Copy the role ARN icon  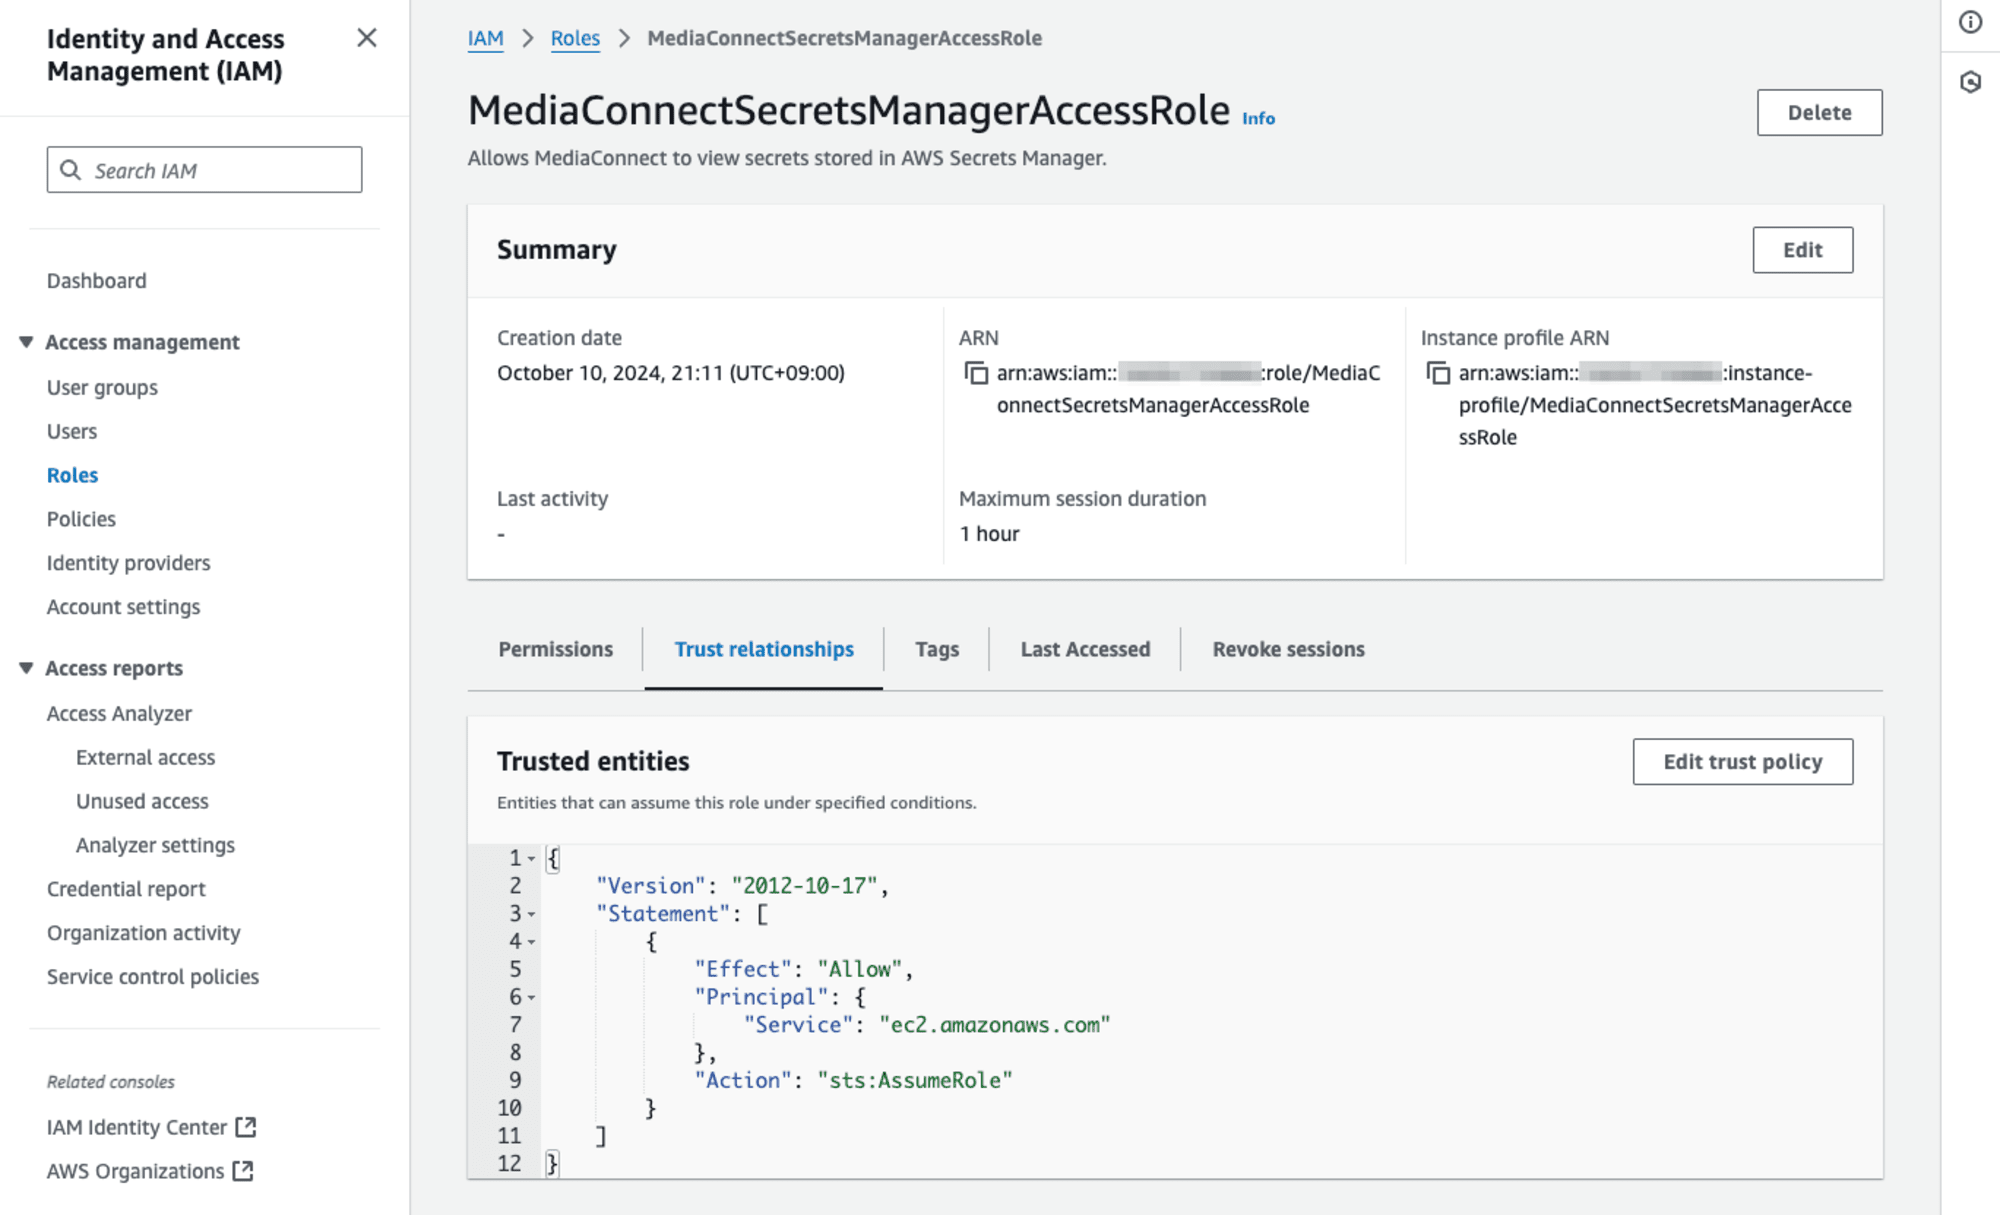[x=975, y=373]
